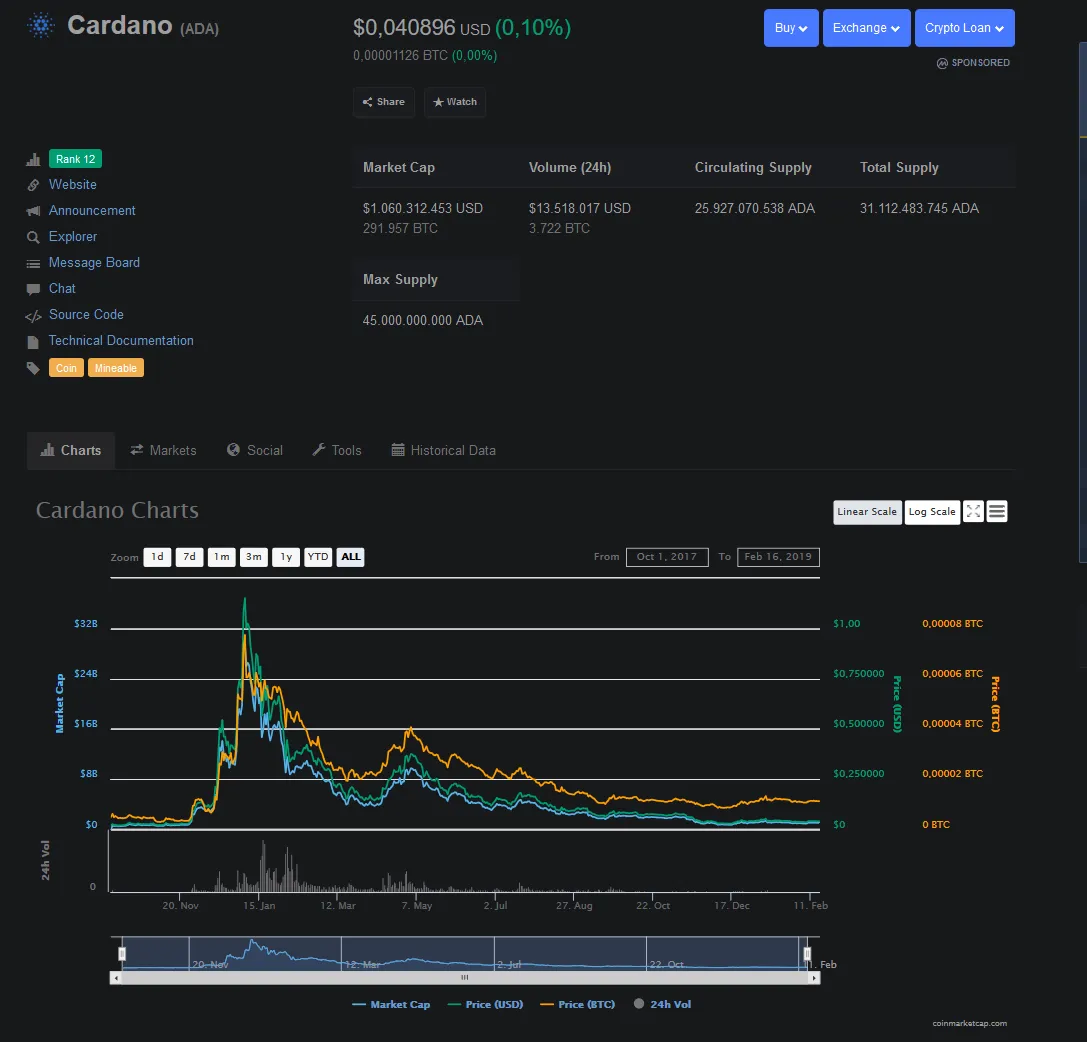Click the 25.927.070.538 ADA circulating supply
Viewport: 1087px width, 1042px height.
755,209
